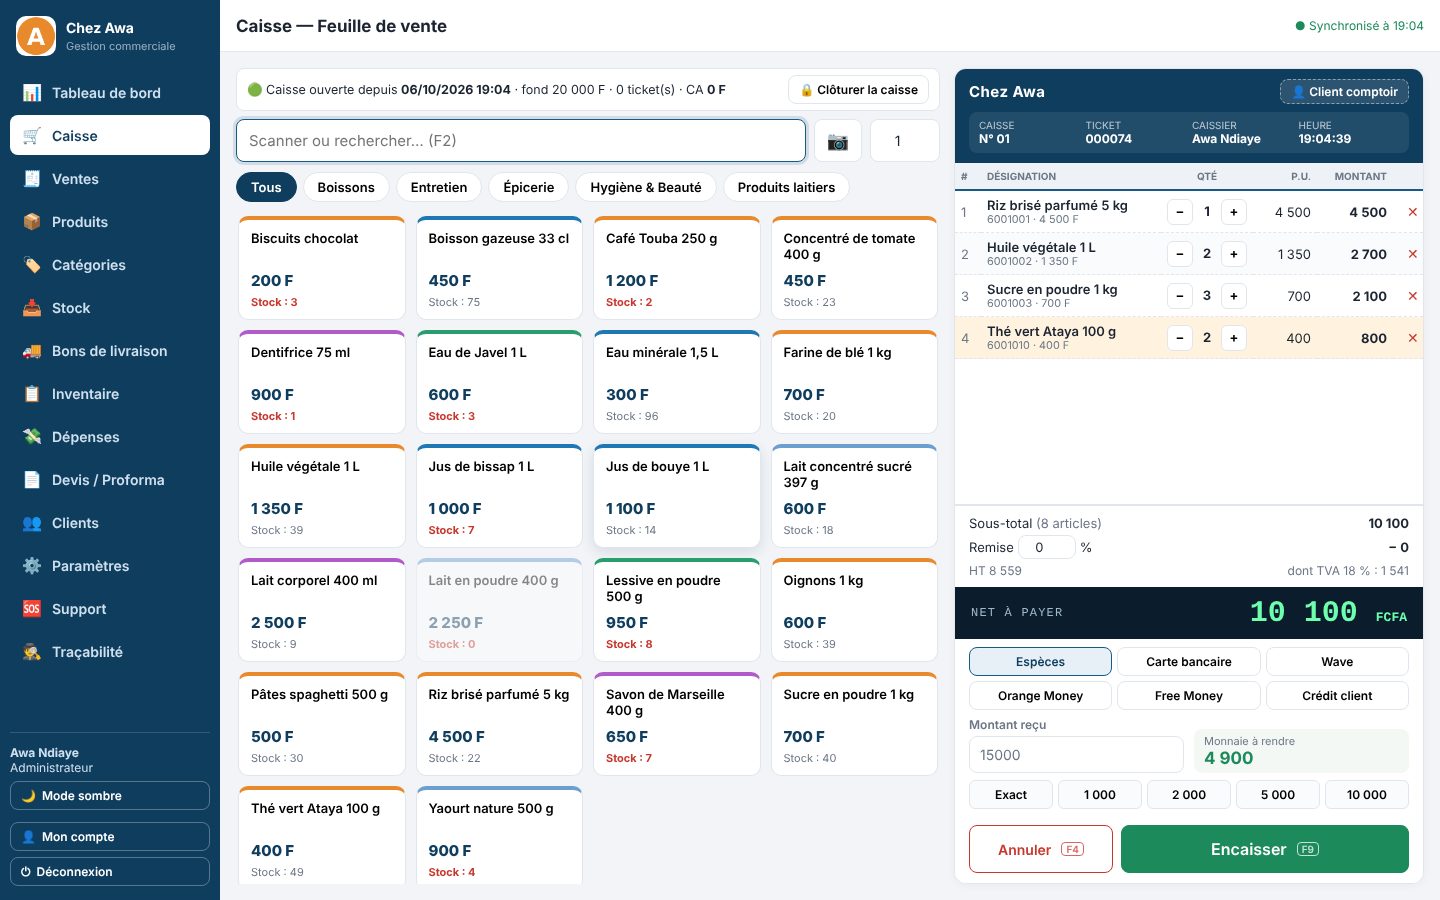Remove Sucre en poudre line from ticket
The height and width of the screenshot is (900, 1440).
1412,296
